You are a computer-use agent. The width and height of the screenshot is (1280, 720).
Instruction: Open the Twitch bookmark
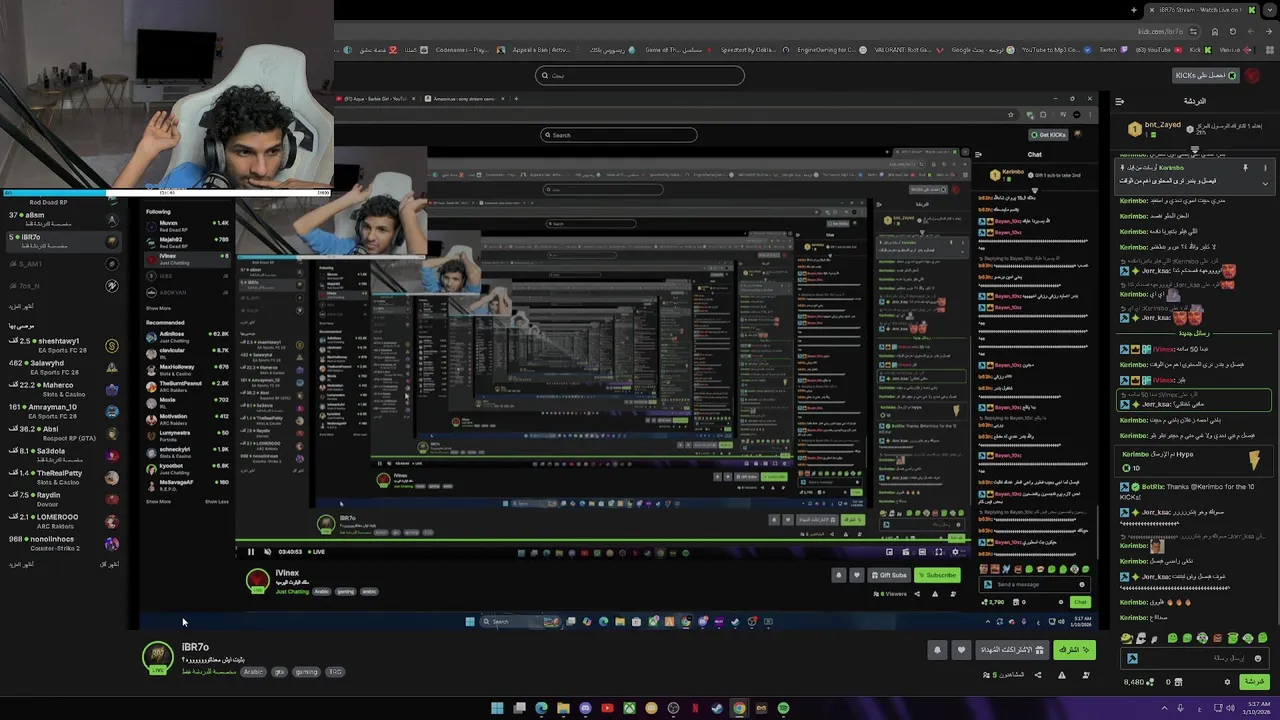tap(1113, 50)
